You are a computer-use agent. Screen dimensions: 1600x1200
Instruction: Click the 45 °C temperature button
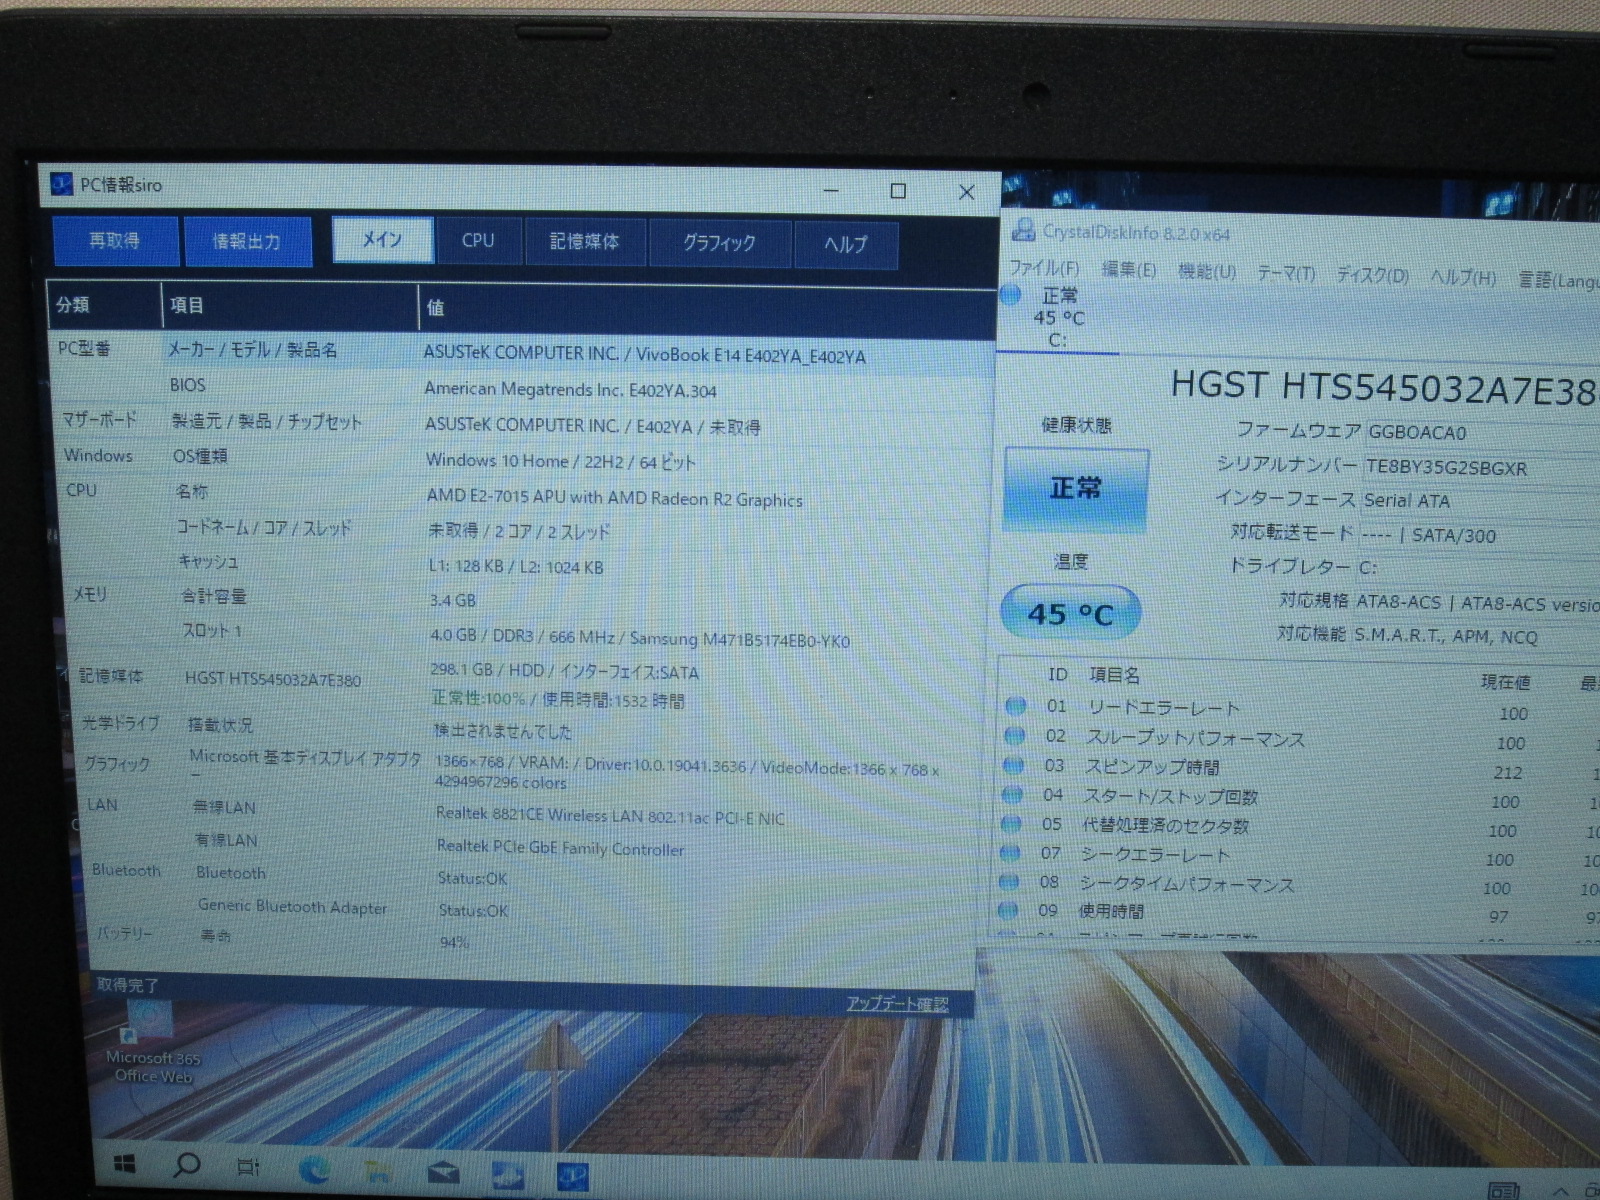1070,613
